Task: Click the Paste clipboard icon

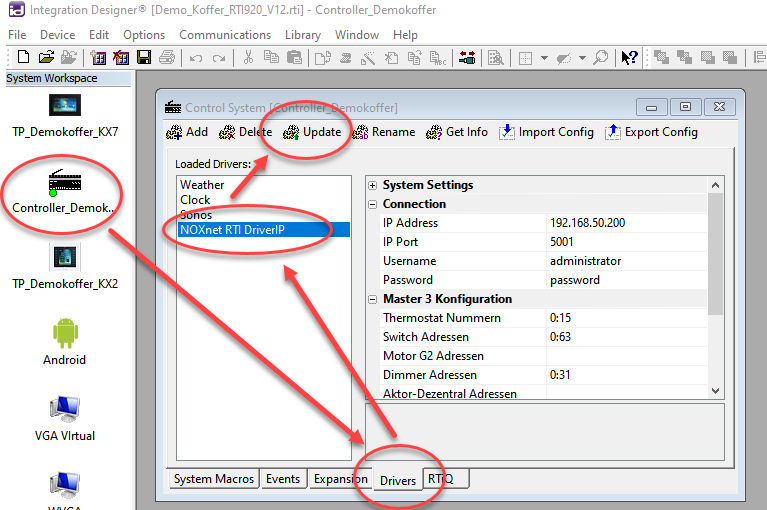Action: coord(294,57)
